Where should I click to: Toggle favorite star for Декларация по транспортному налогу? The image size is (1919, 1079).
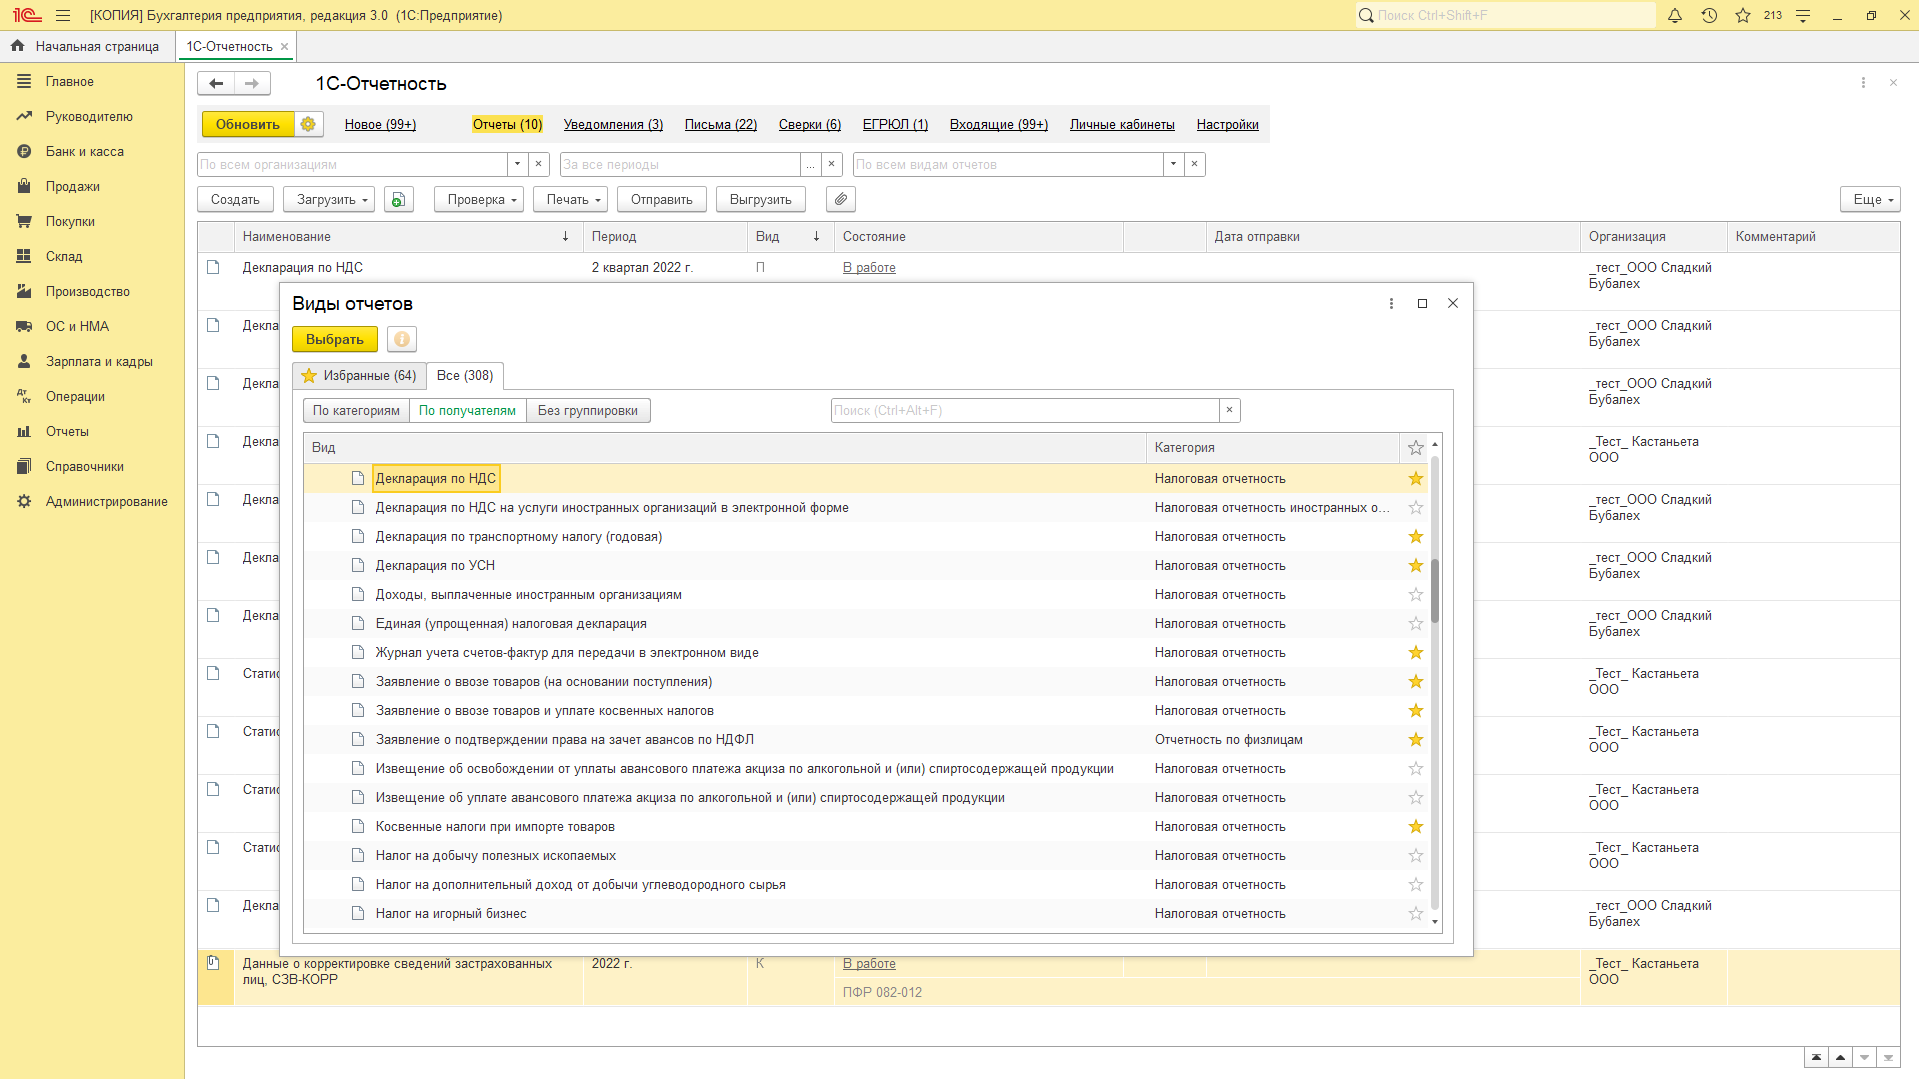[x=1416, y=537]
